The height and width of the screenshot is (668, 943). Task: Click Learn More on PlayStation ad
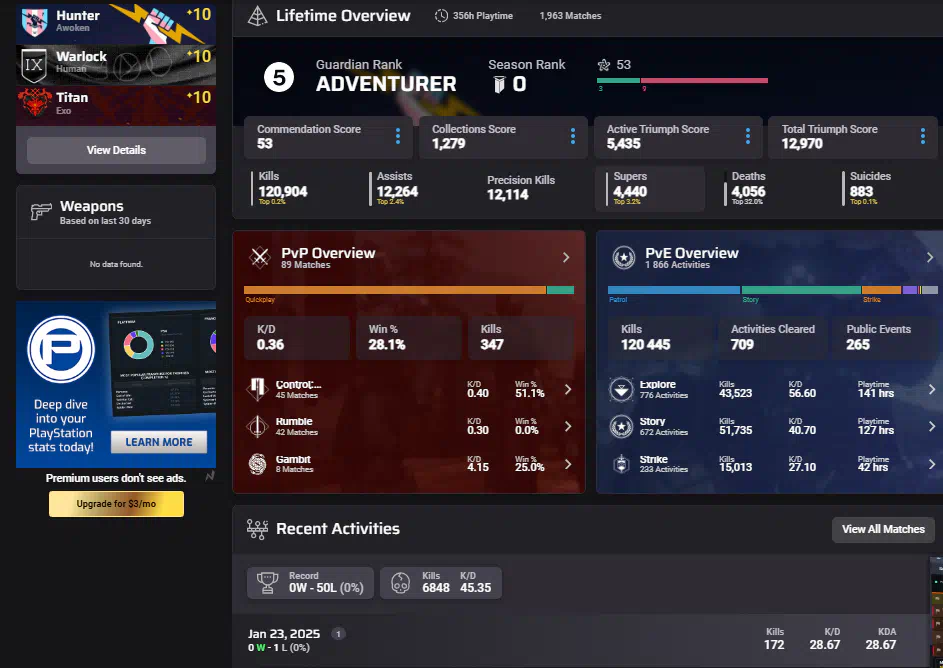pyautogui.click(x=158, y=442)
